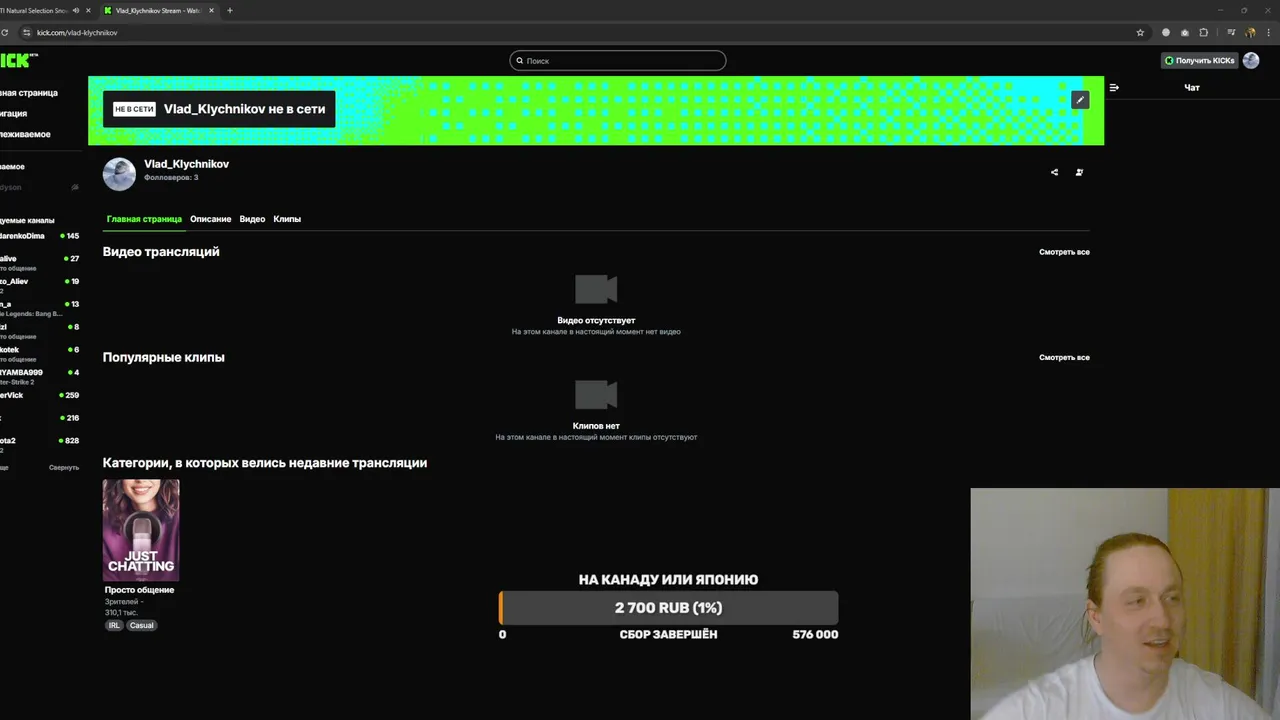
Task: Click the webcam overlay video
Action: coord(1125,604)
